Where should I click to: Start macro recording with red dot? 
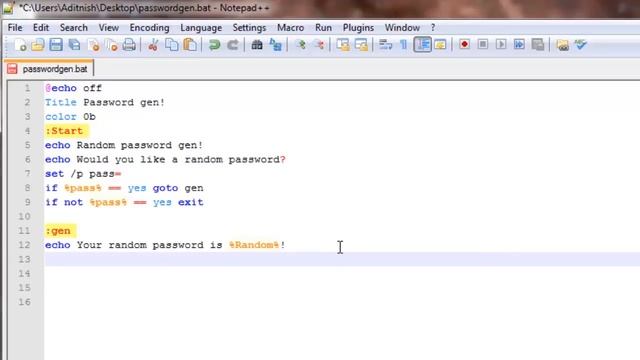tap(464, 44)
